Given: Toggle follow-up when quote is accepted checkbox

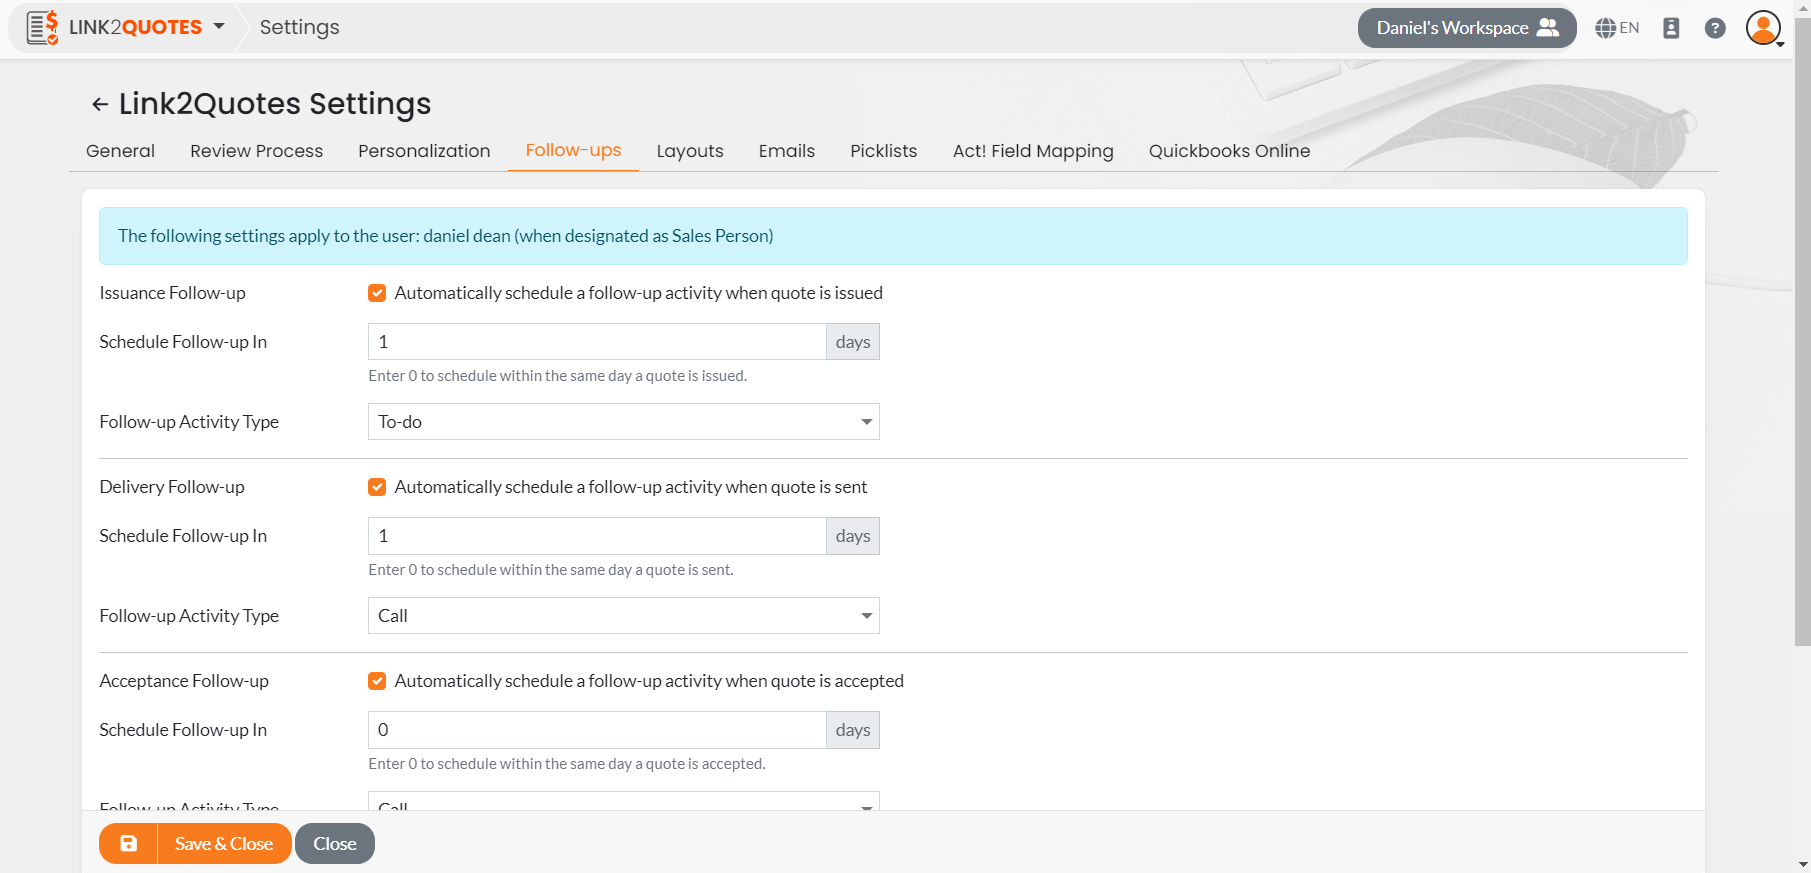Looking at the screenshot, I should pyautogui.click(x=377, y=681).
